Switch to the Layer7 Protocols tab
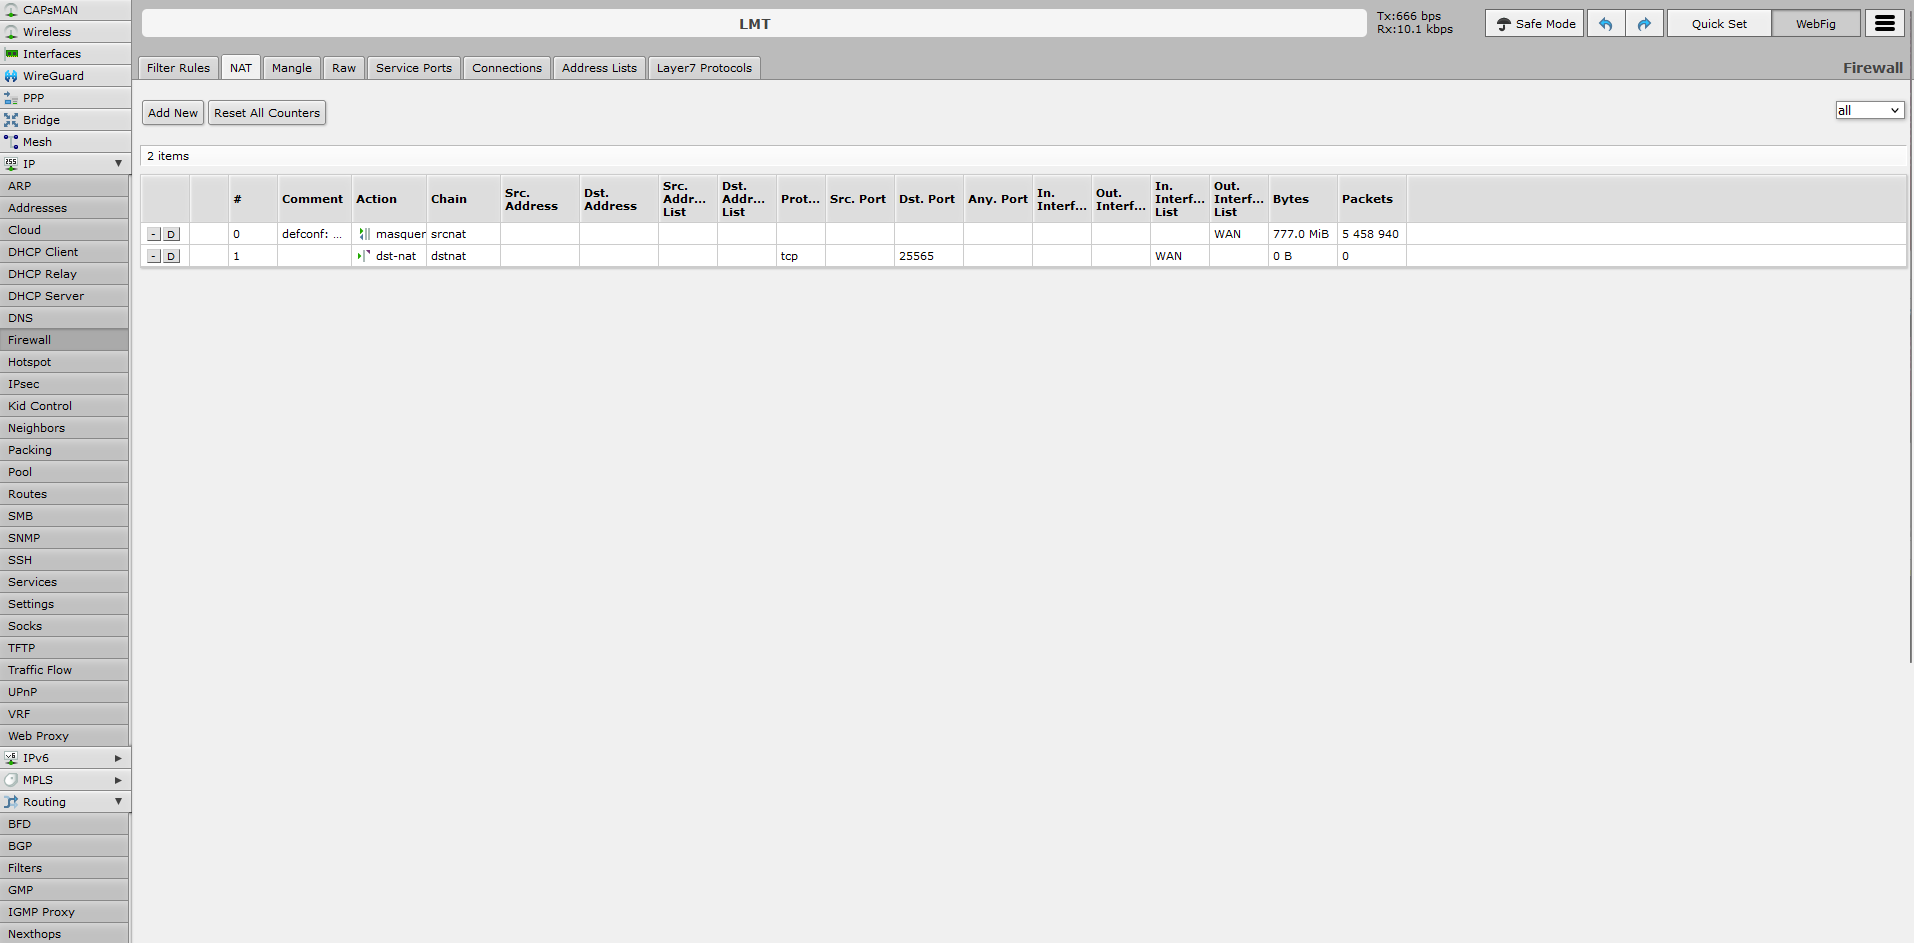 tap(704, 68)
